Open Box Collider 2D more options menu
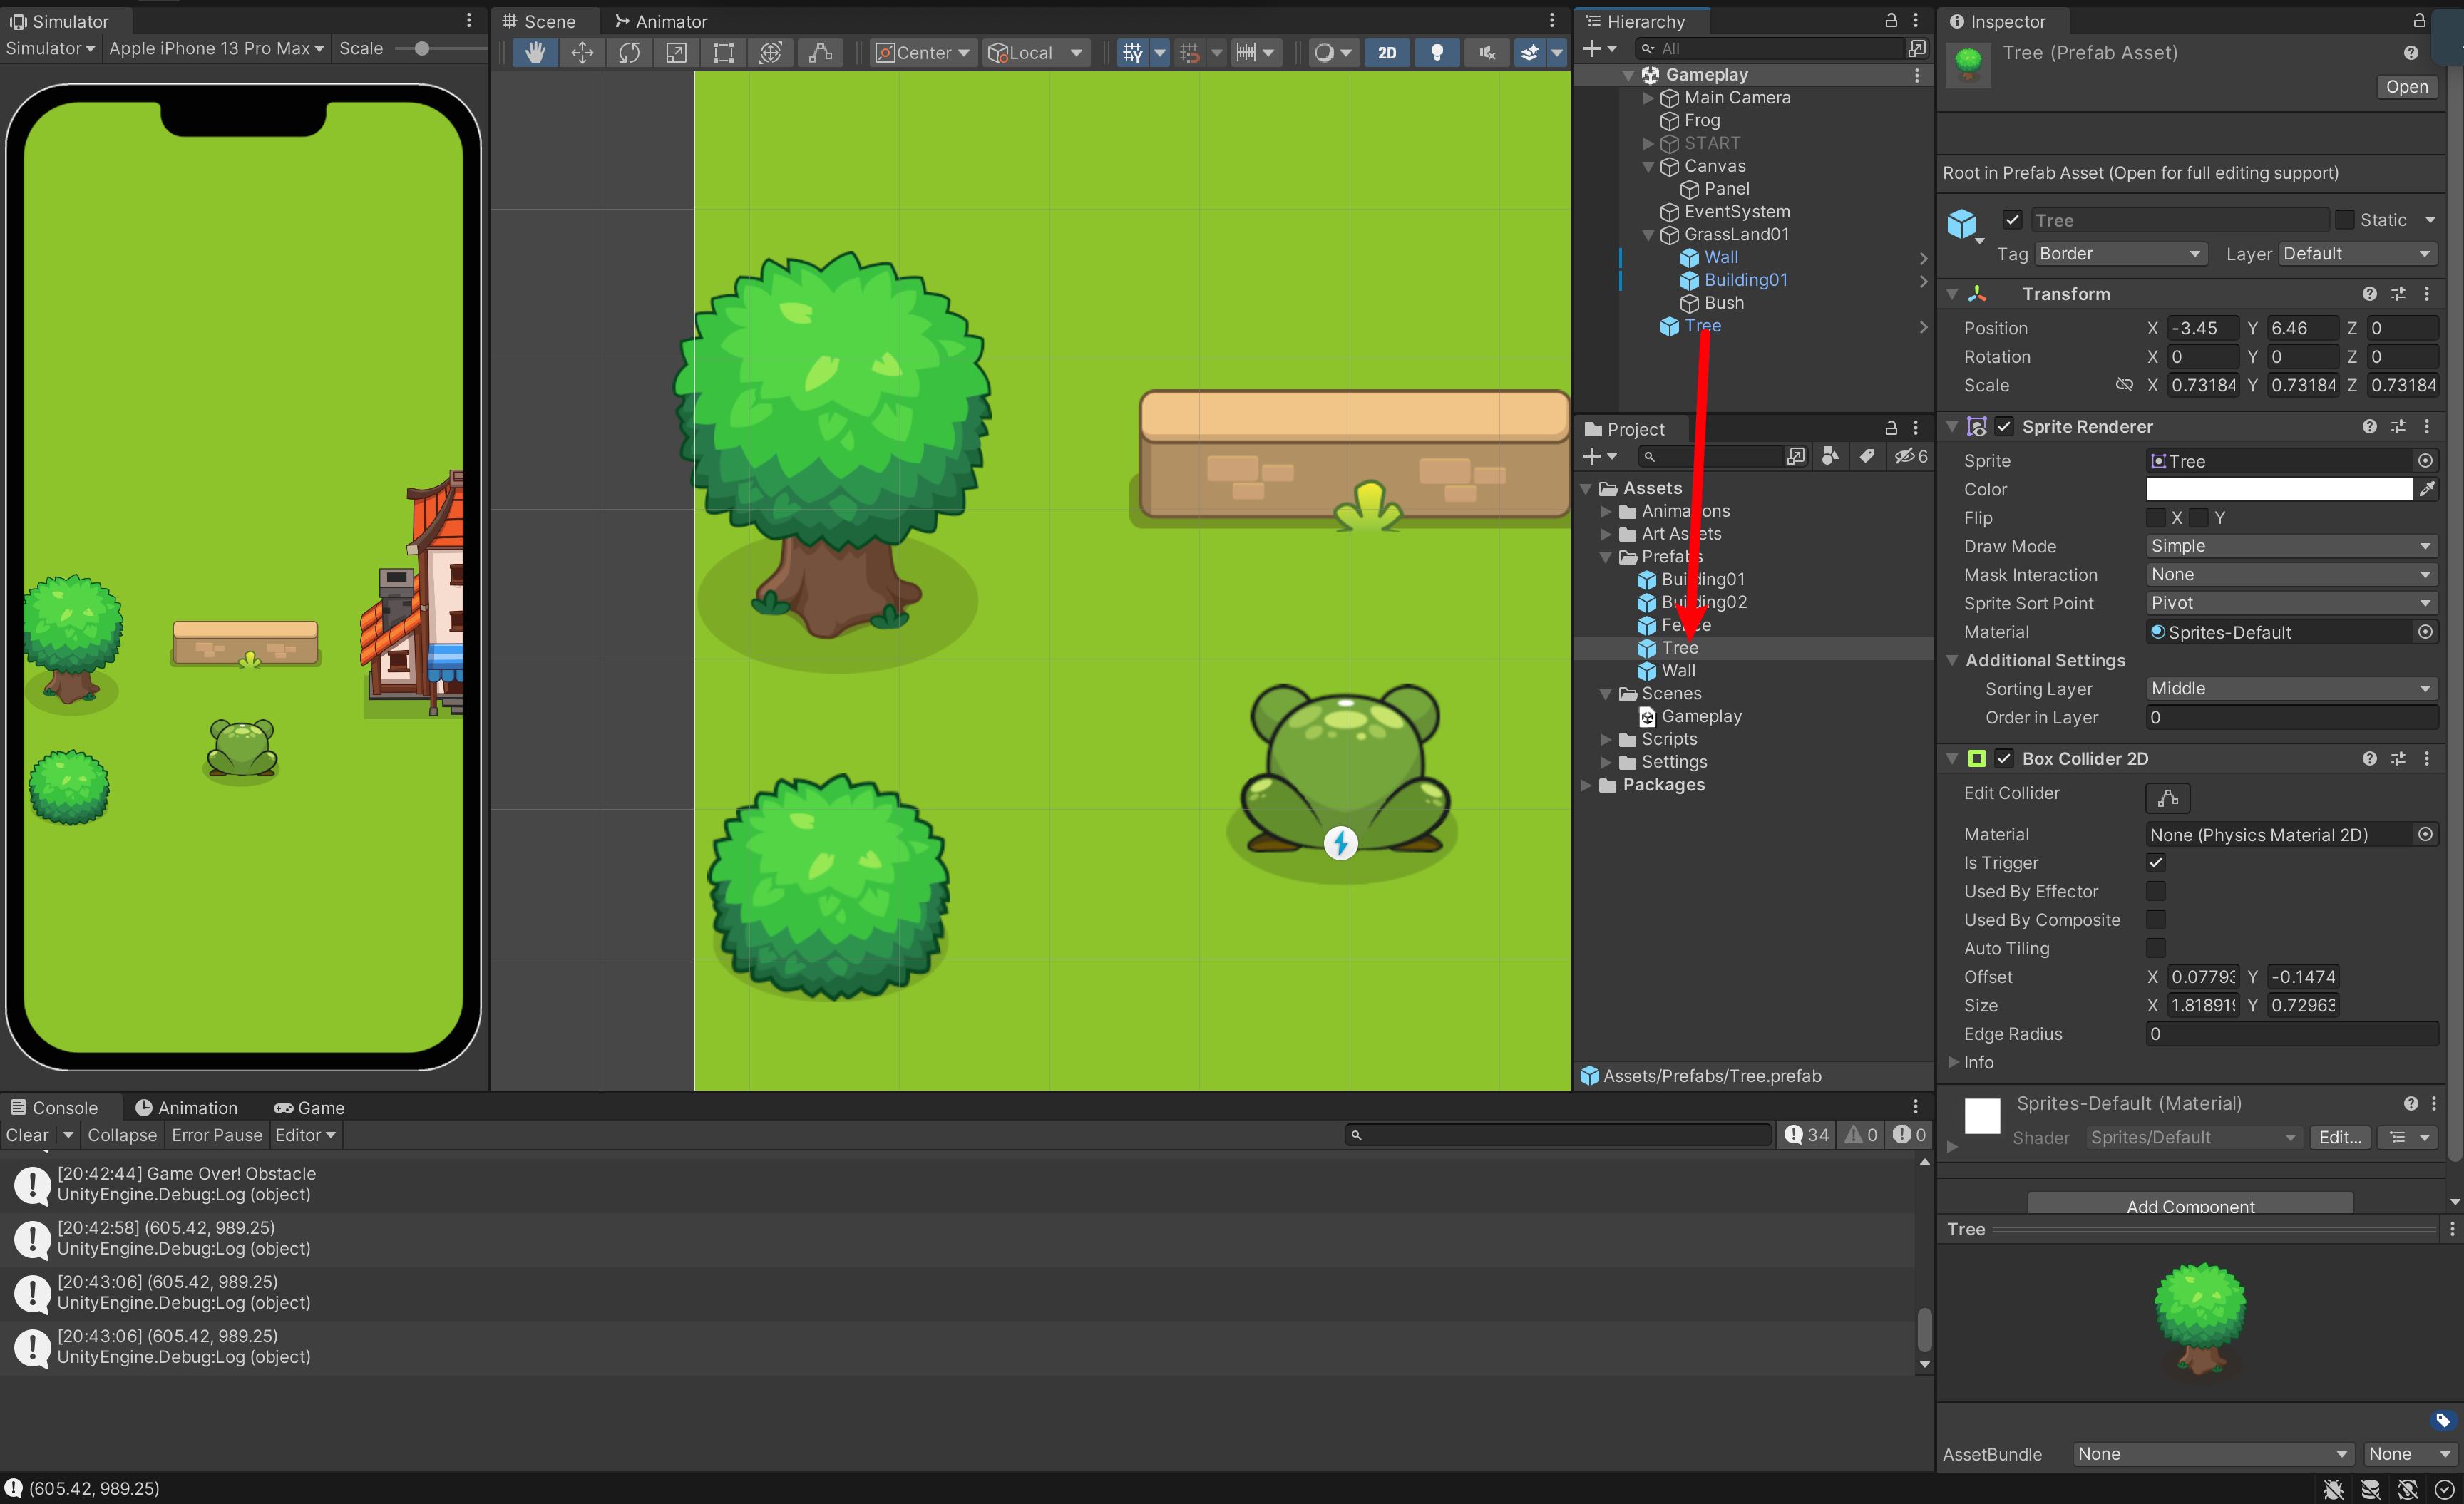This screenshot has height=1504, width=2464. point(2427,759)
